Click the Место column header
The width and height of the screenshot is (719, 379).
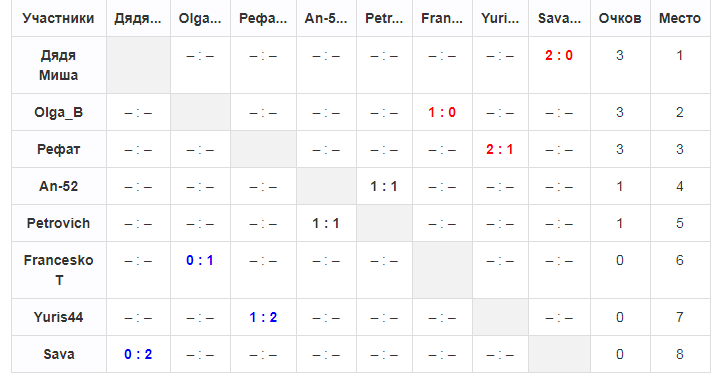(680, 18)
